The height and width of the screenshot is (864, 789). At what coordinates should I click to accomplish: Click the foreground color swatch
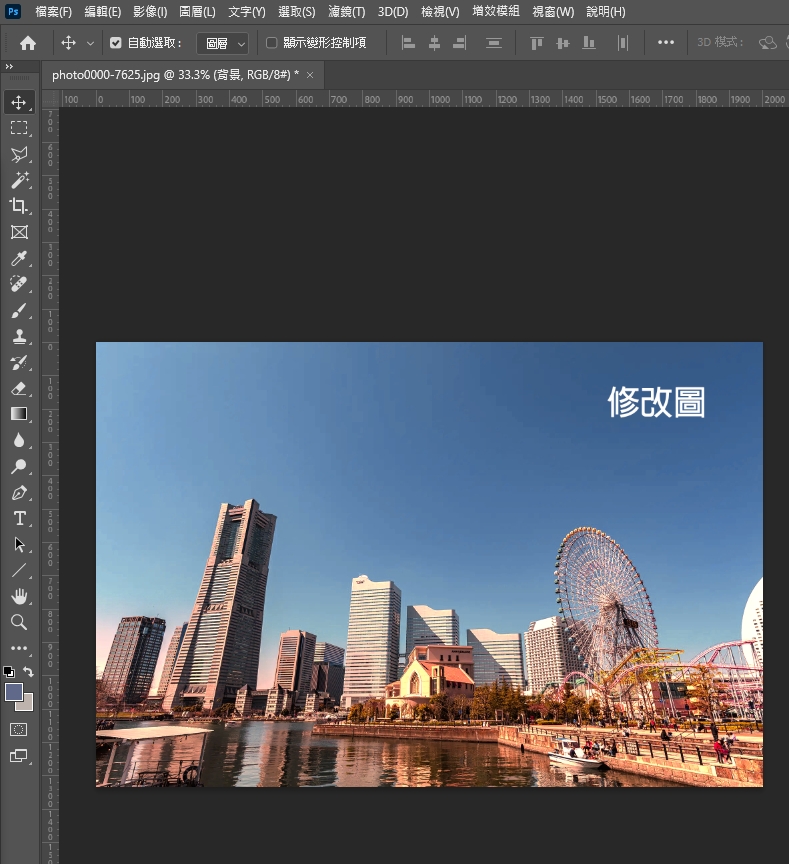pyautogui.click(x=14, y=692)
